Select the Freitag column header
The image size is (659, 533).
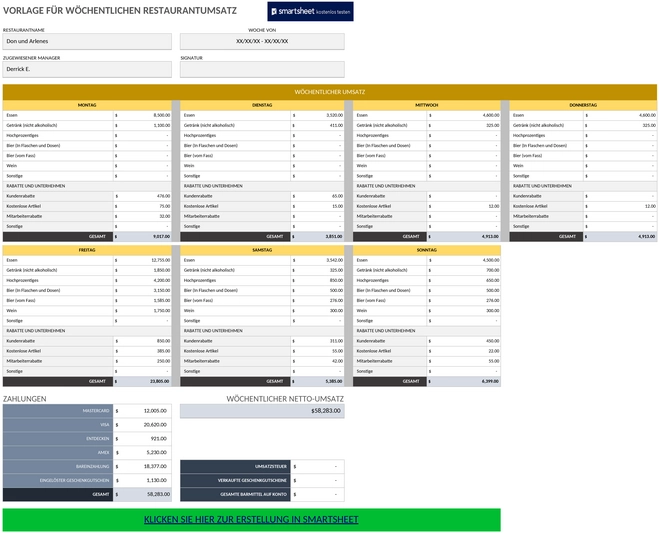(87, 250)
